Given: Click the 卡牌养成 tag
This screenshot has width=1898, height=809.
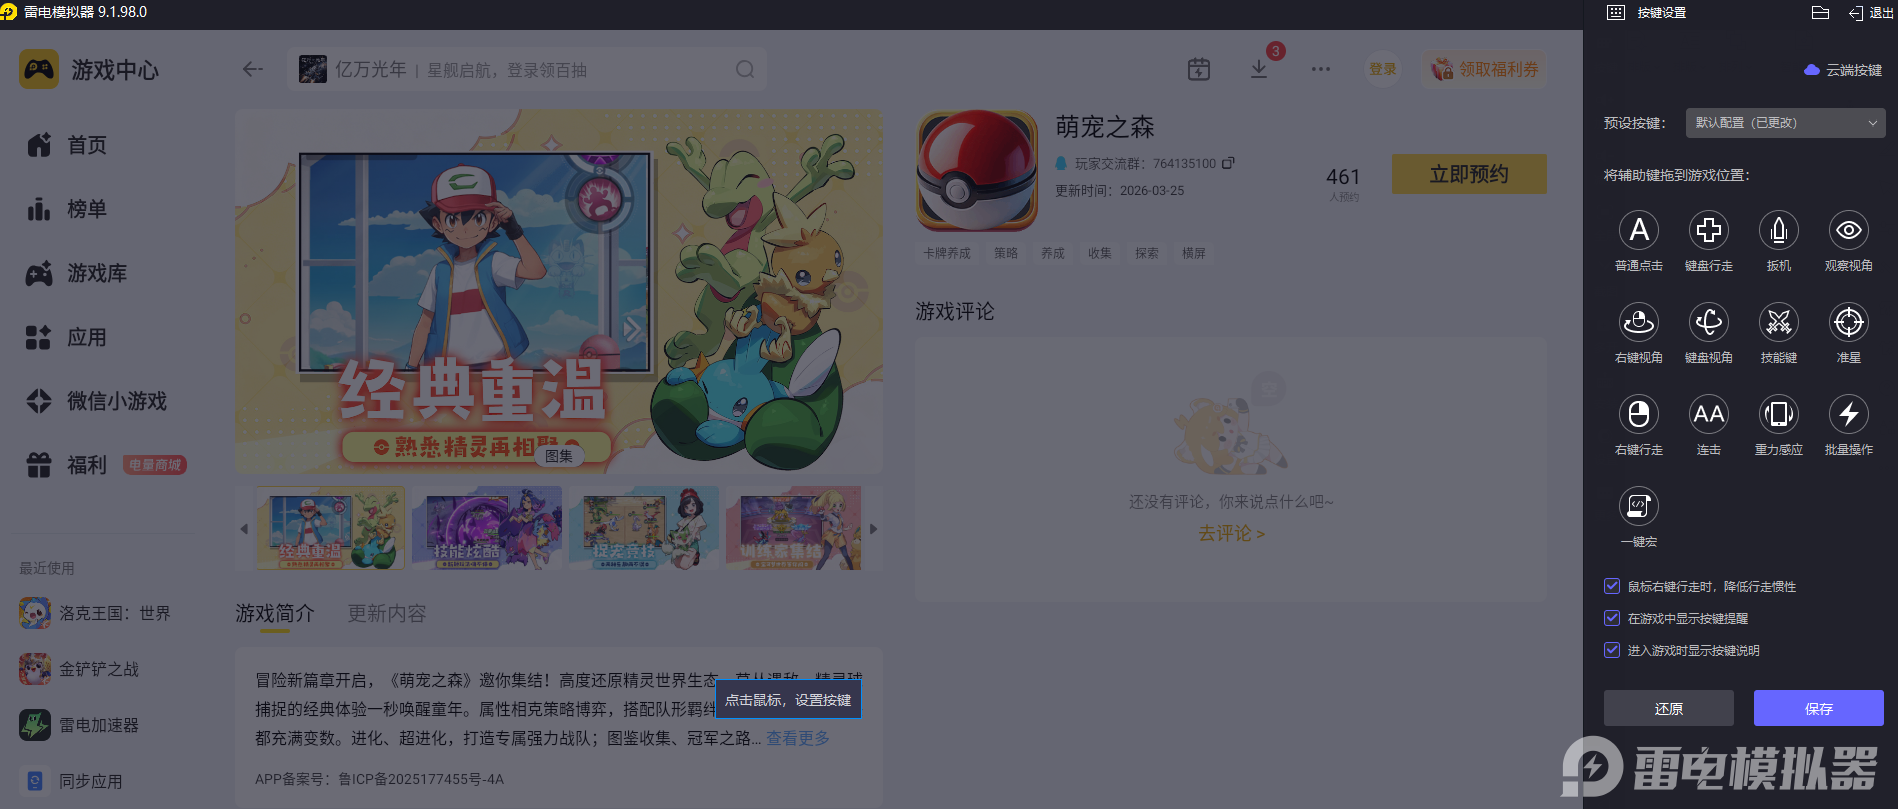Looking at the screenshot, I should (x=947, y=254).
